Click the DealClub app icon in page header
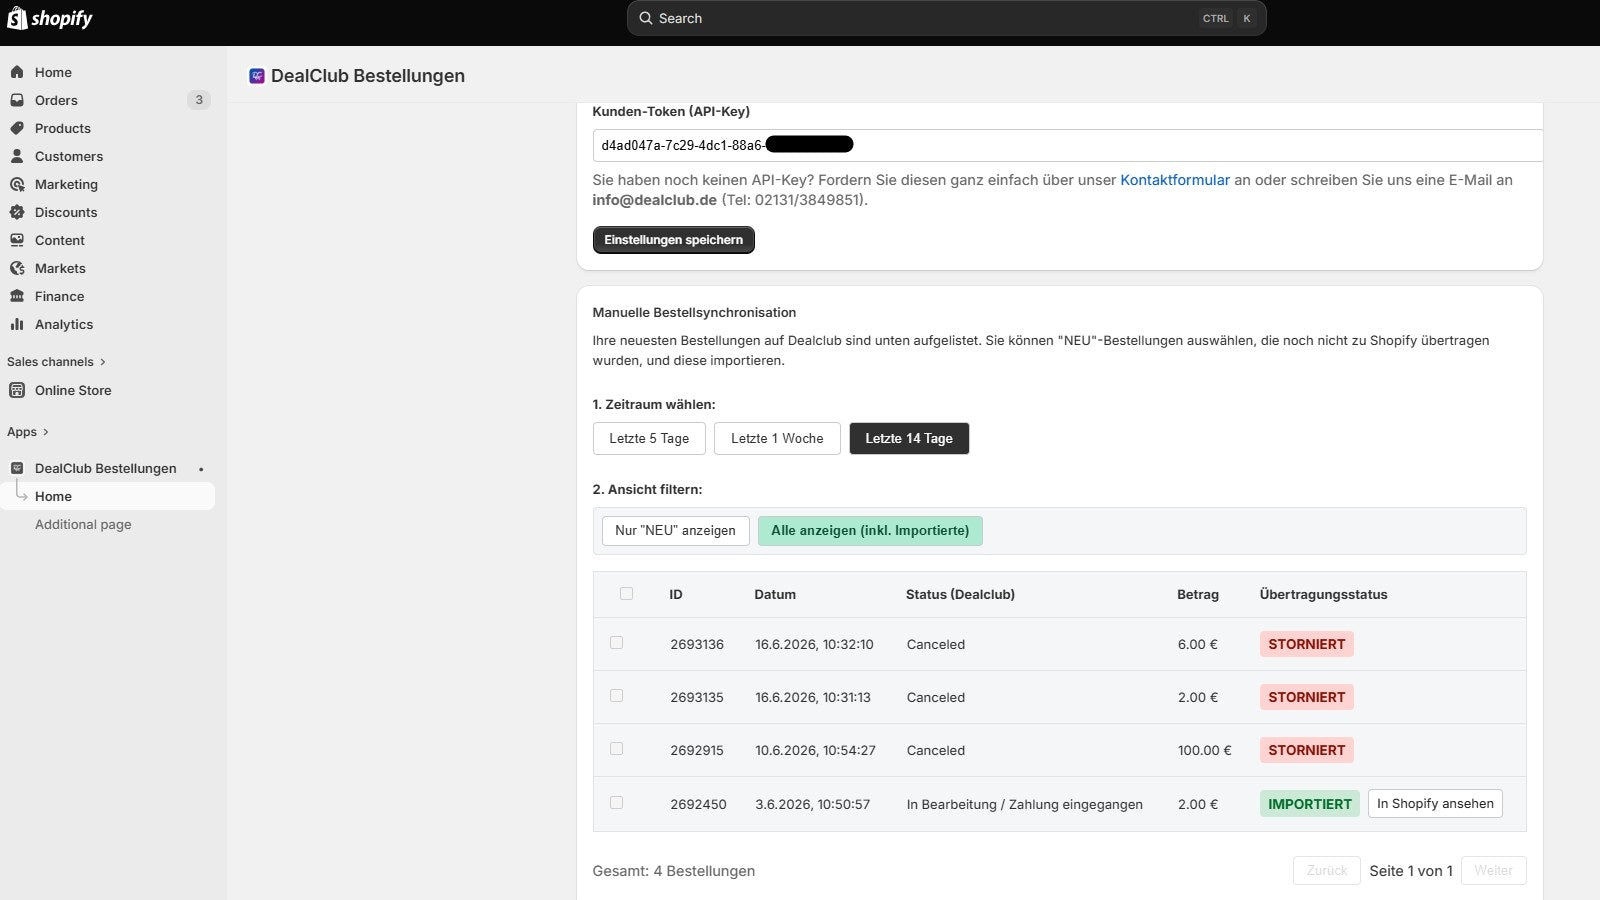The image size is (1600, 900). pos(257,76)
